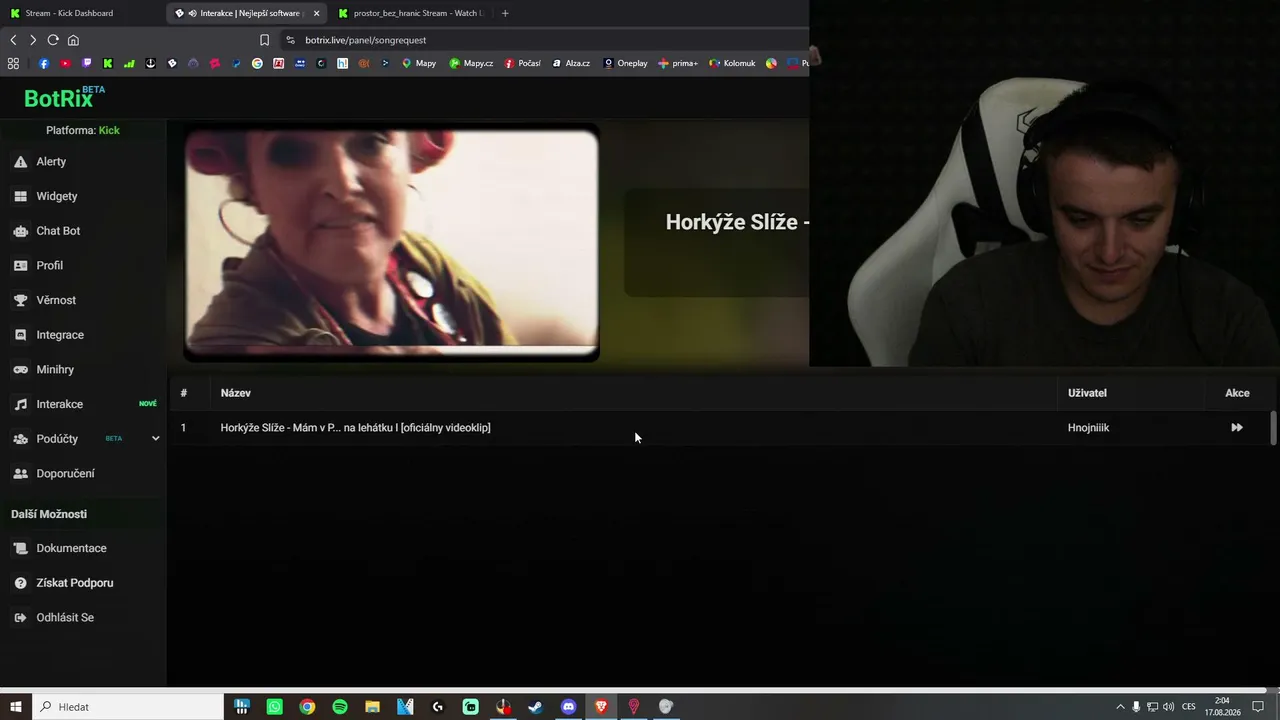Open the Windows Start menu
This screenshot has height=720, width=1280.
[16, 707]
